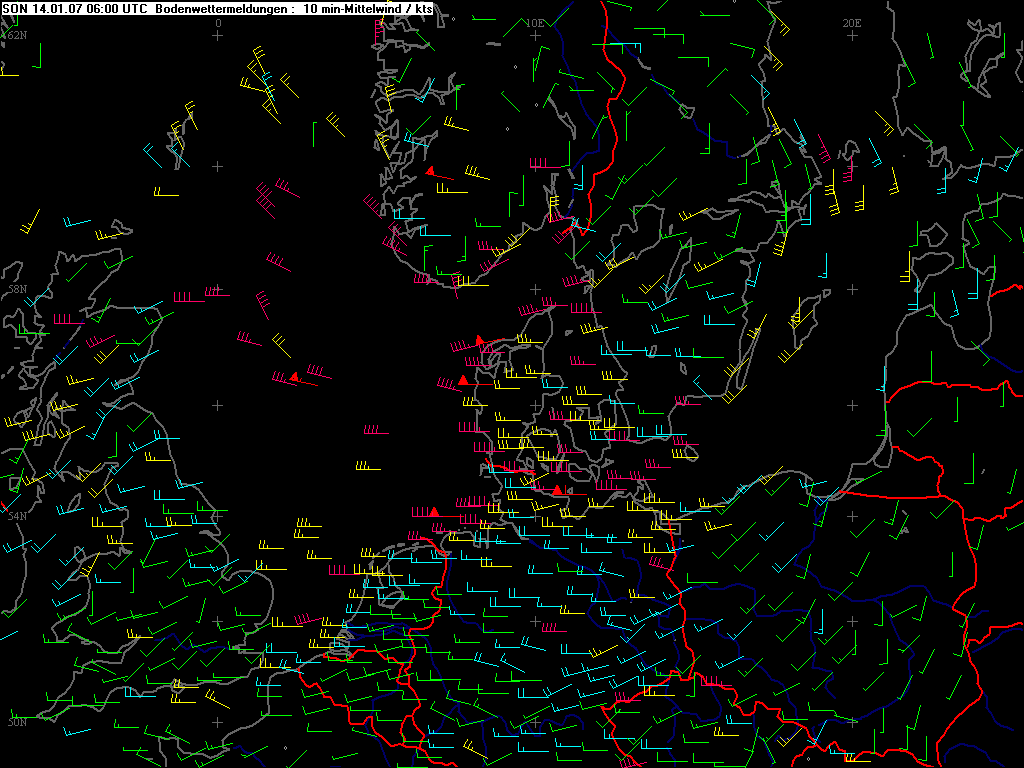Viewport: 1024px width, 768px height.
Task: Click the 50N latitude label
Action: tap(16, 722)
